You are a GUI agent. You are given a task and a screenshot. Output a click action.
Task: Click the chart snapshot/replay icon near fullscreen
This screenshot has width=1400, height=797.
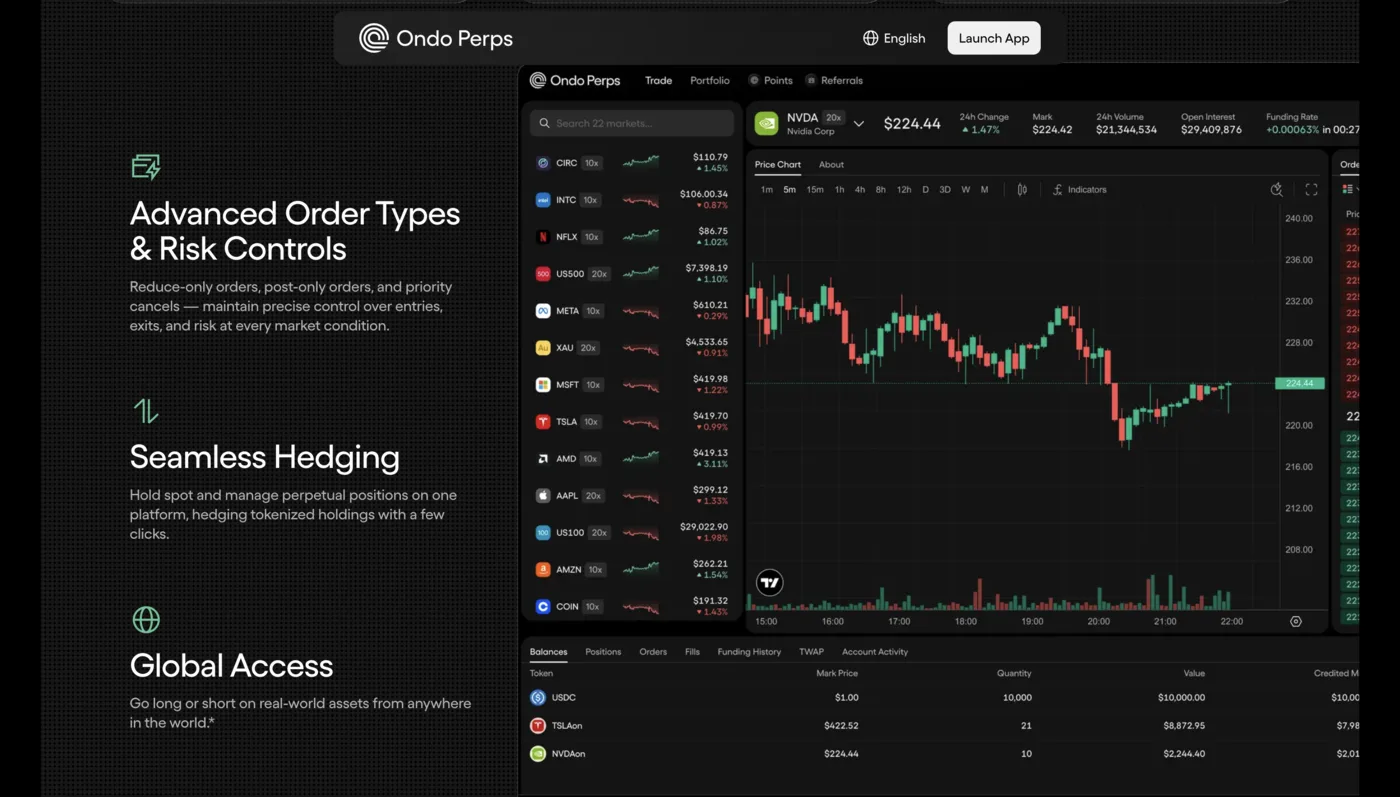click(1277, 190)
